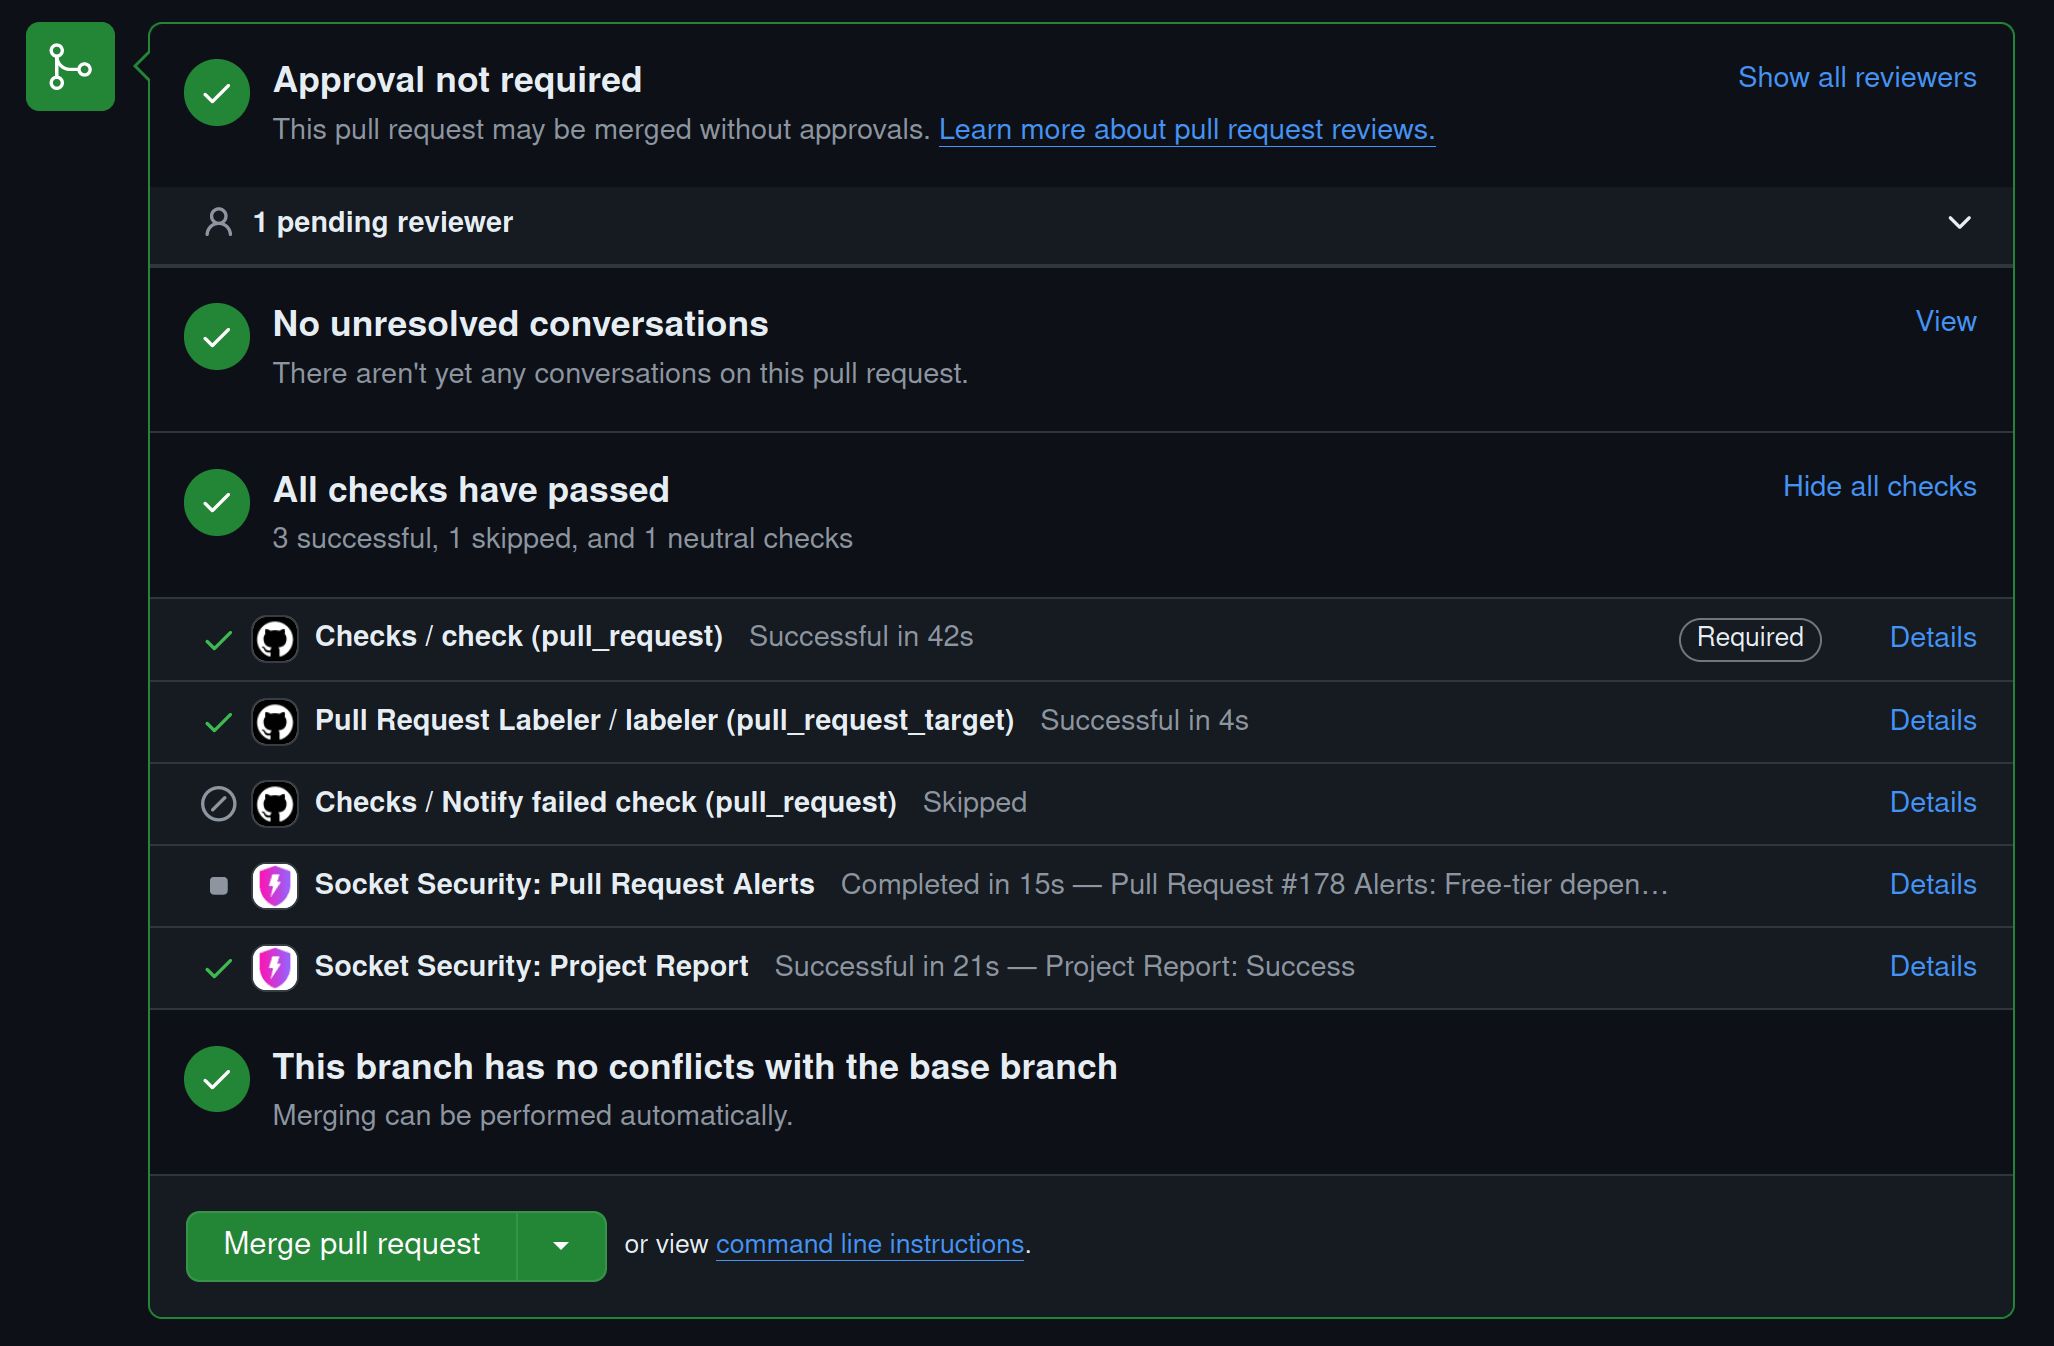
Task: Open Details for Socket Security Project Report
Action: [x=1932, y=967]
